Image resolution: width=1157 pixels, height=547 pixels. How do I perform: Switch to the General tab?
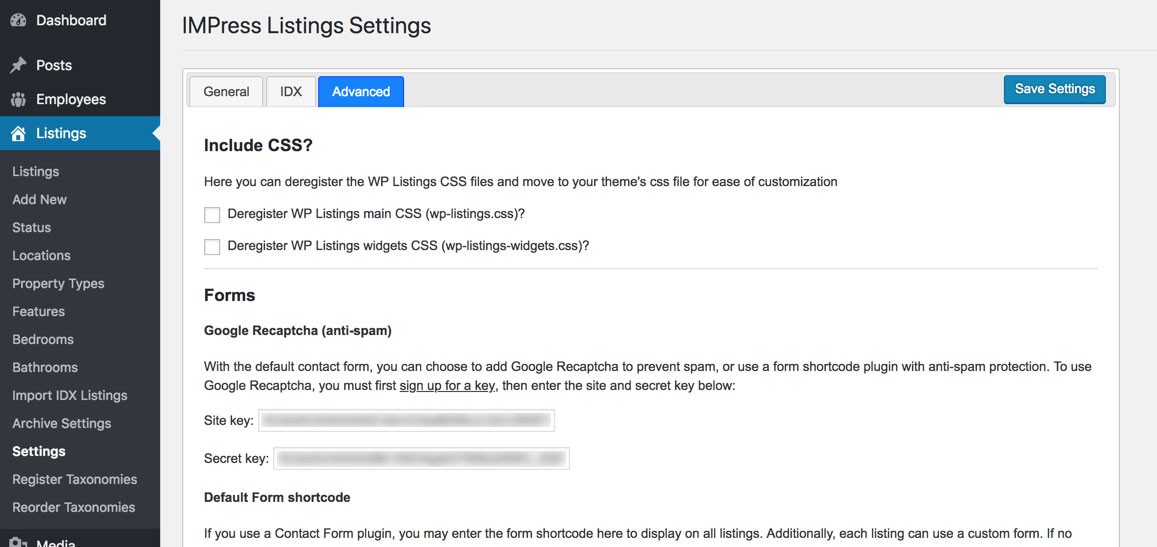coord(227,92)
